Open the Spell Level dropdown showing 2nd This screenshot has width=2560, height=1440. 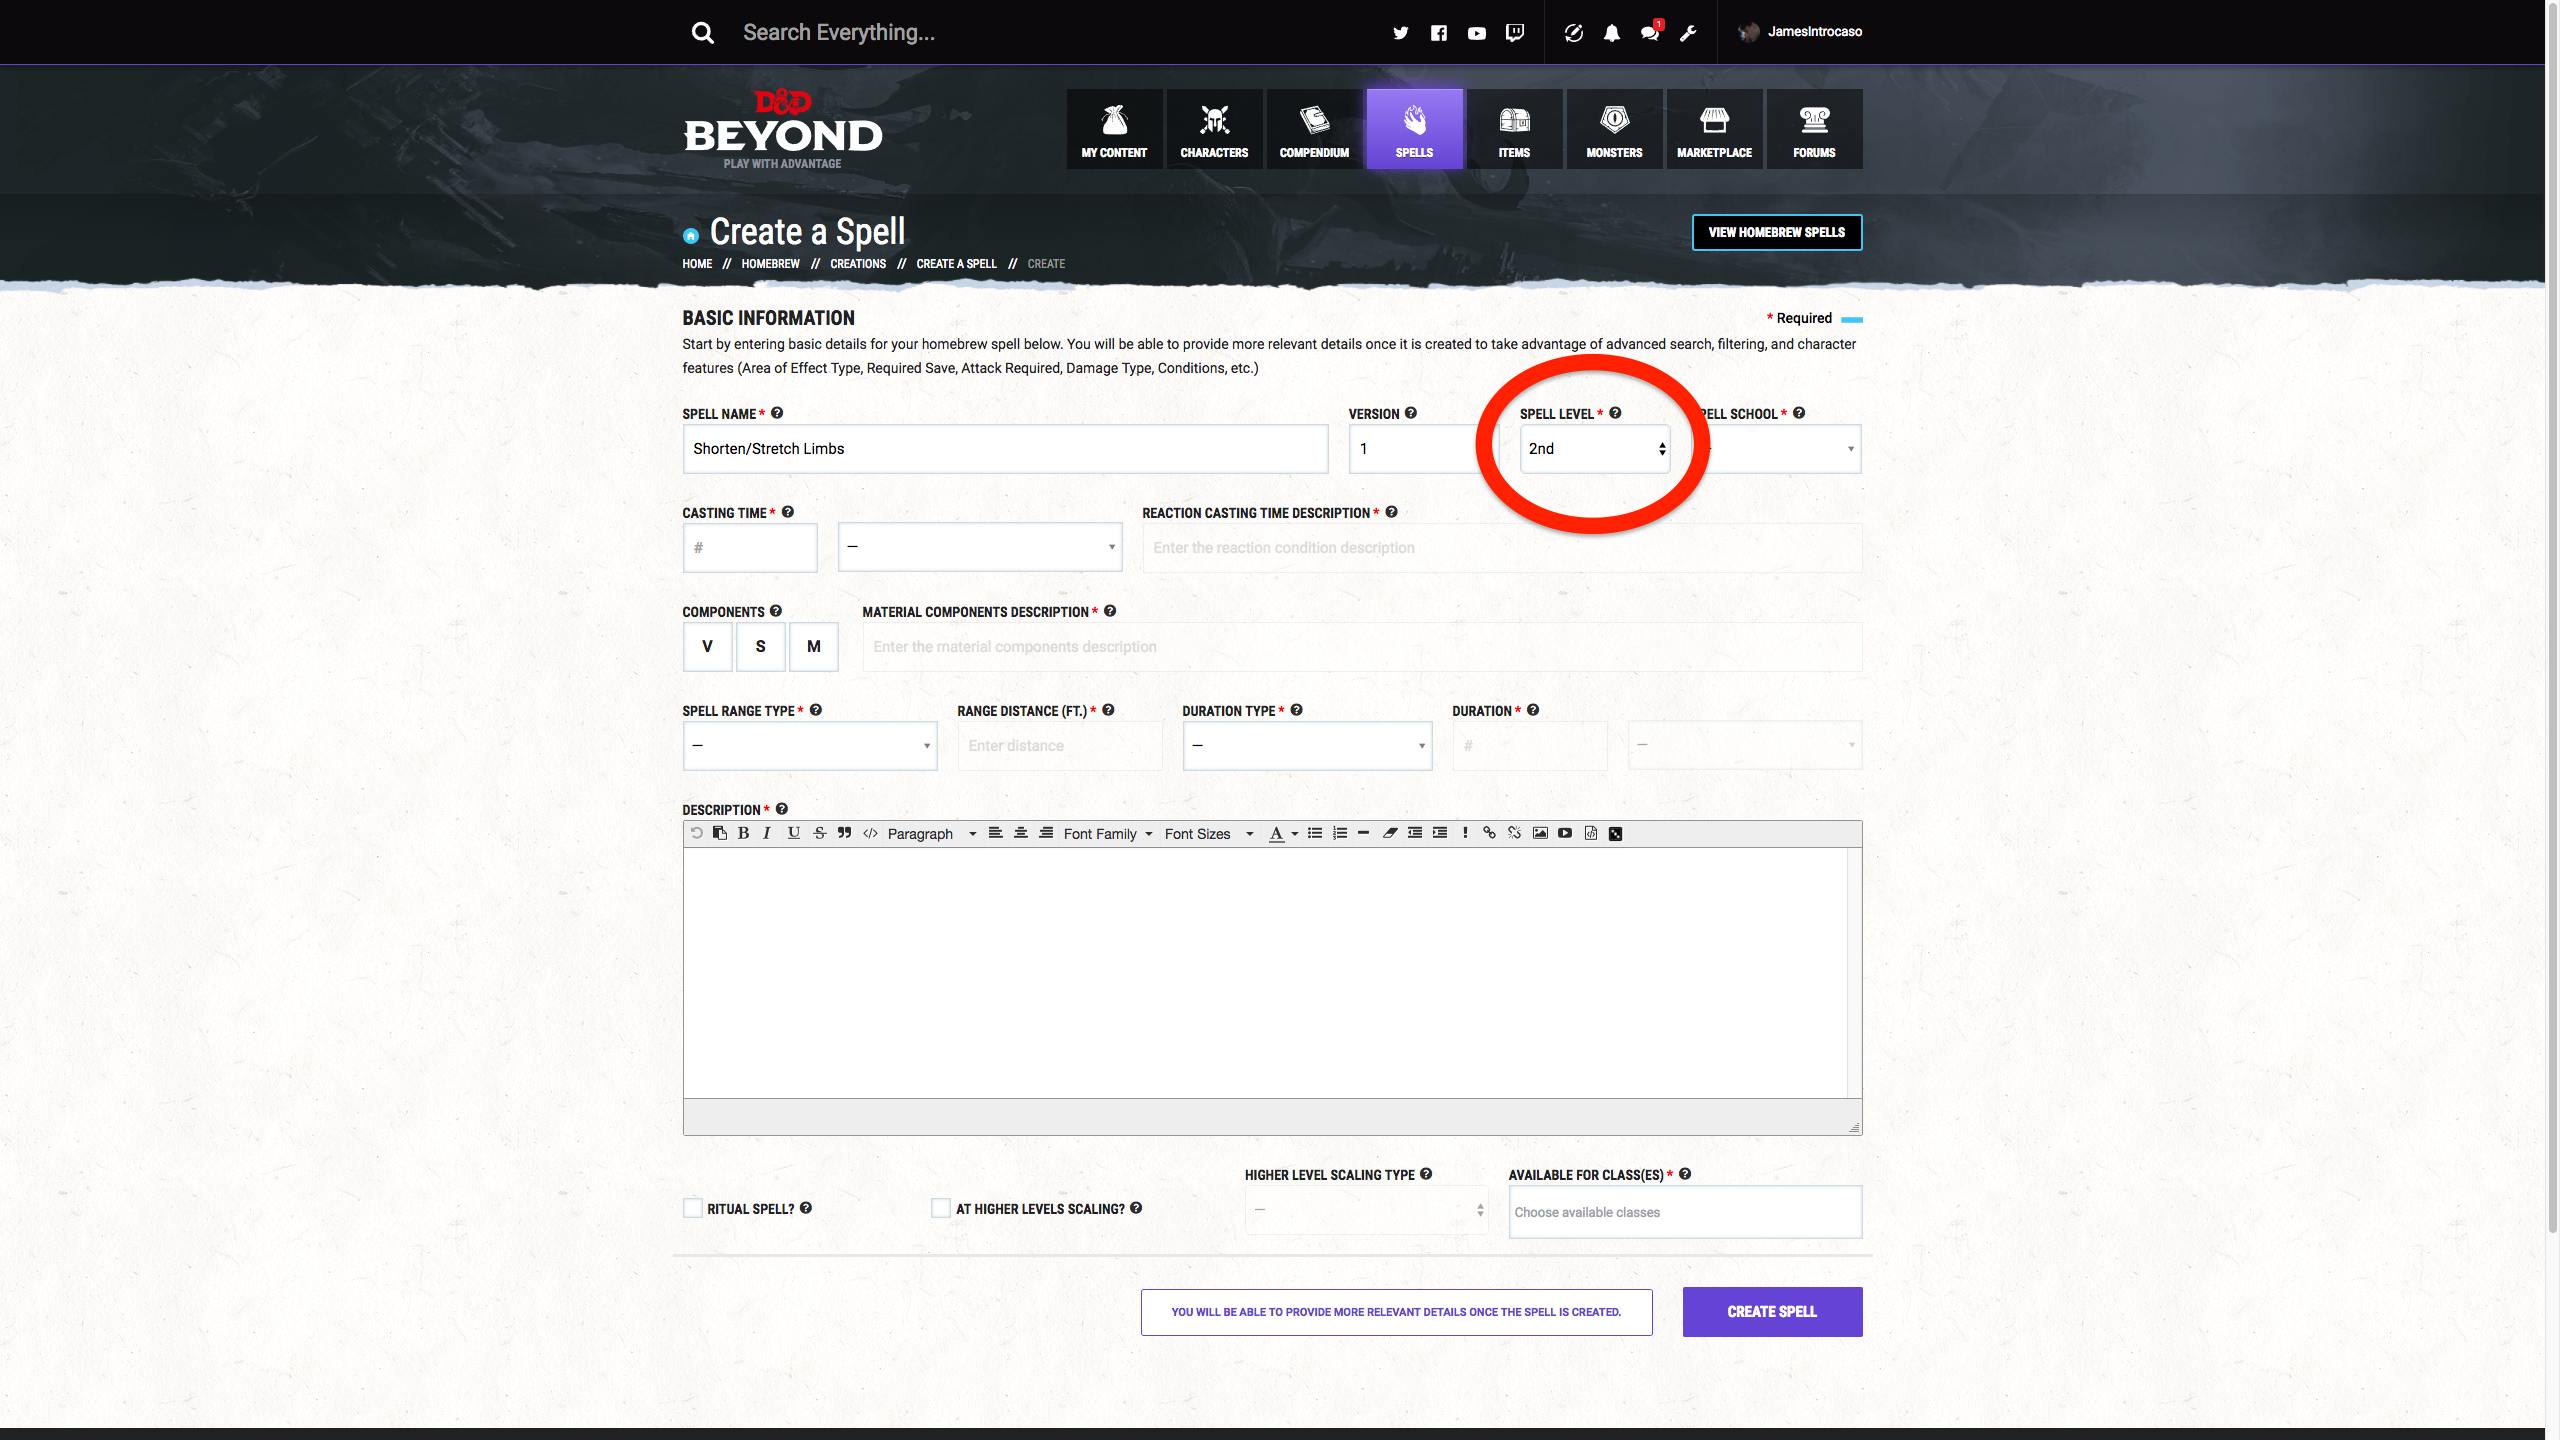pyautogui.click(x=1595, y=449)
